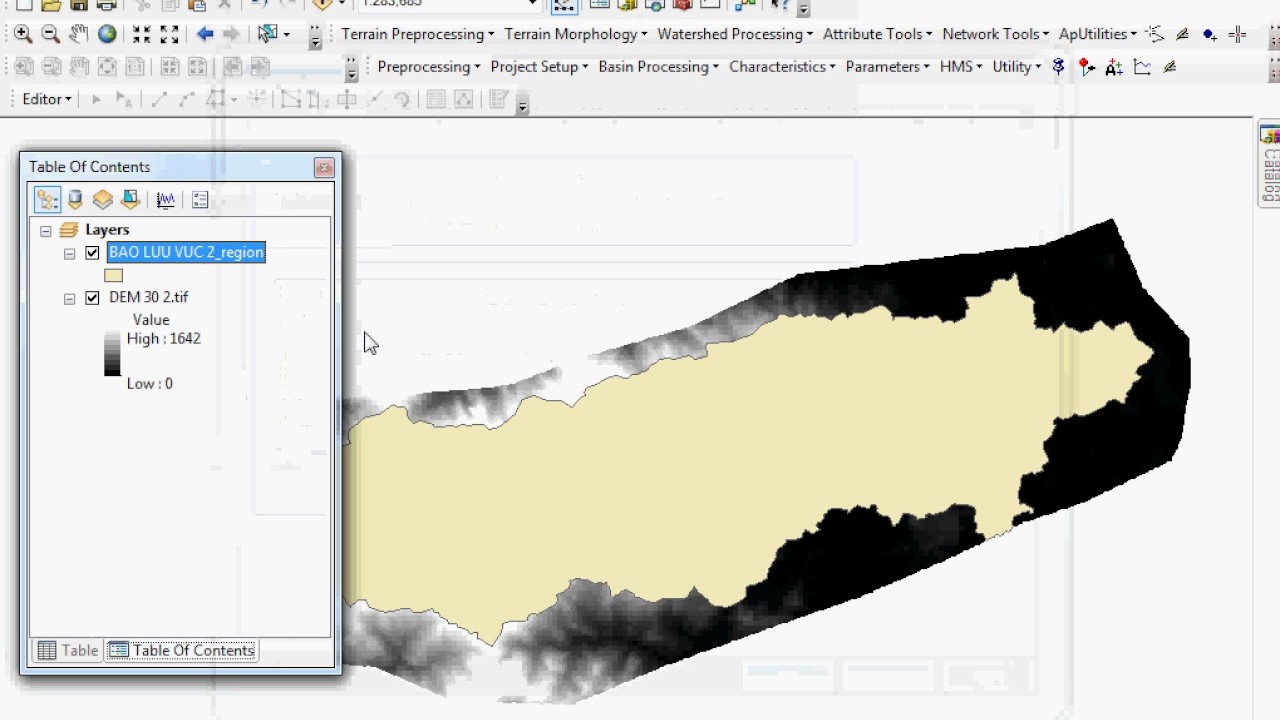
Task: Go back to previous extent
Action: click(x=204, y=34)
